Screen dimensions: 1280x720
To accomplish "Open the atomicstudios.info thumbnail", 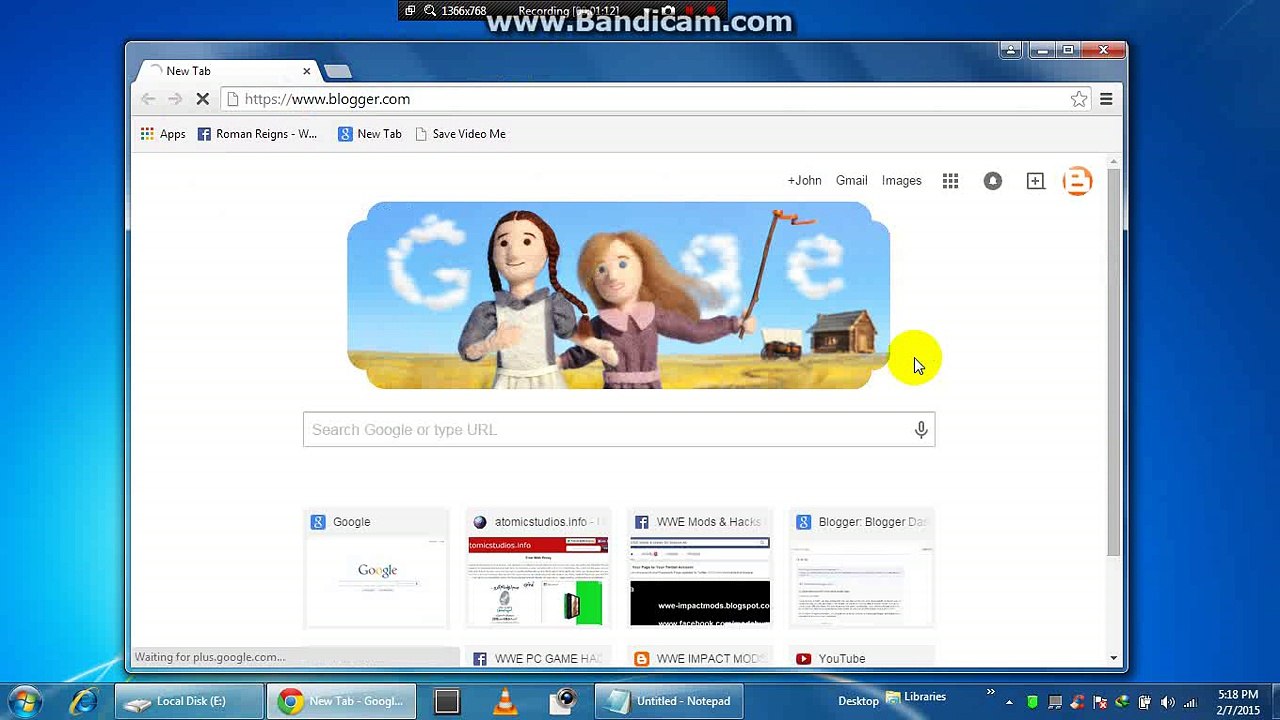I will tap(538, 568).
